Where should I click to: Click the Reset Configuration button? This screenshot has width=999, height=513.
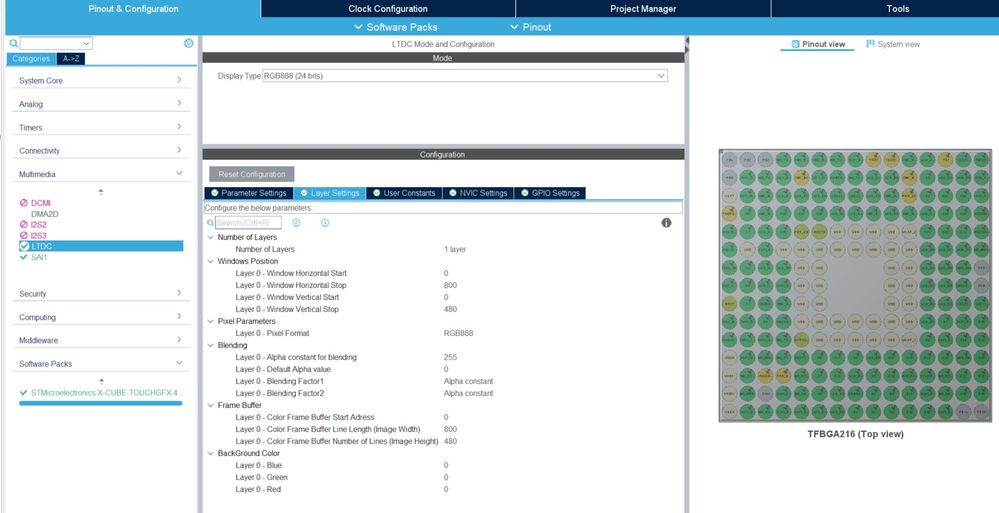point(252,174)
